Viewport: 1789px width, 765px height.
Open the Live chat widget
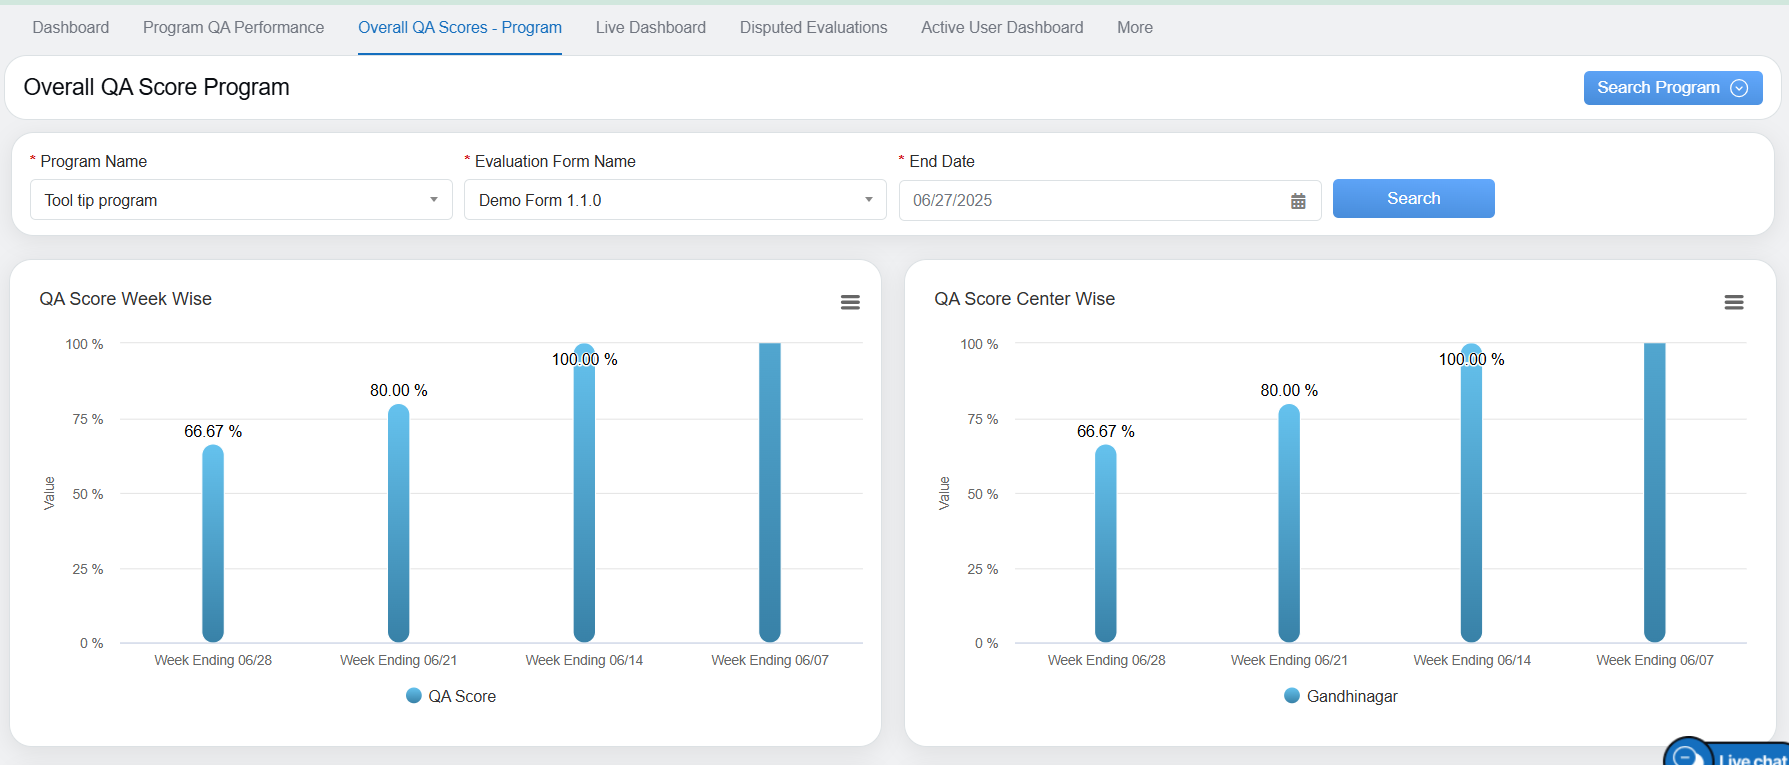pos(1730,756)
